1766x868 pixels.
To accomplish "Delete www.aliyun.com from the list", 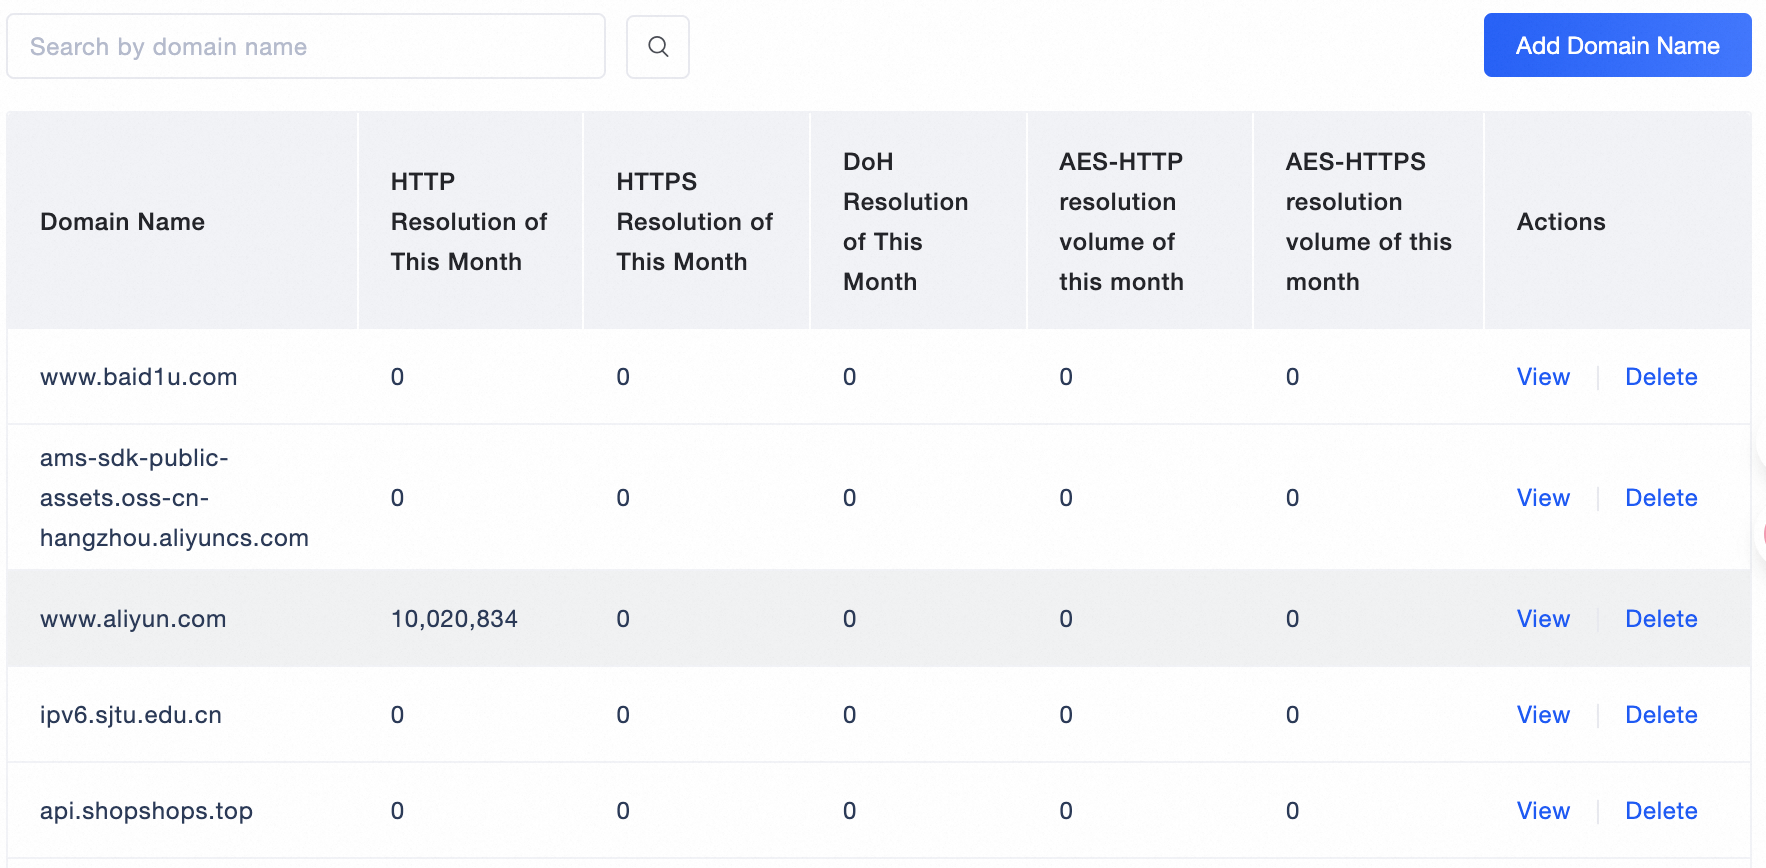I will pos(1660,619).
